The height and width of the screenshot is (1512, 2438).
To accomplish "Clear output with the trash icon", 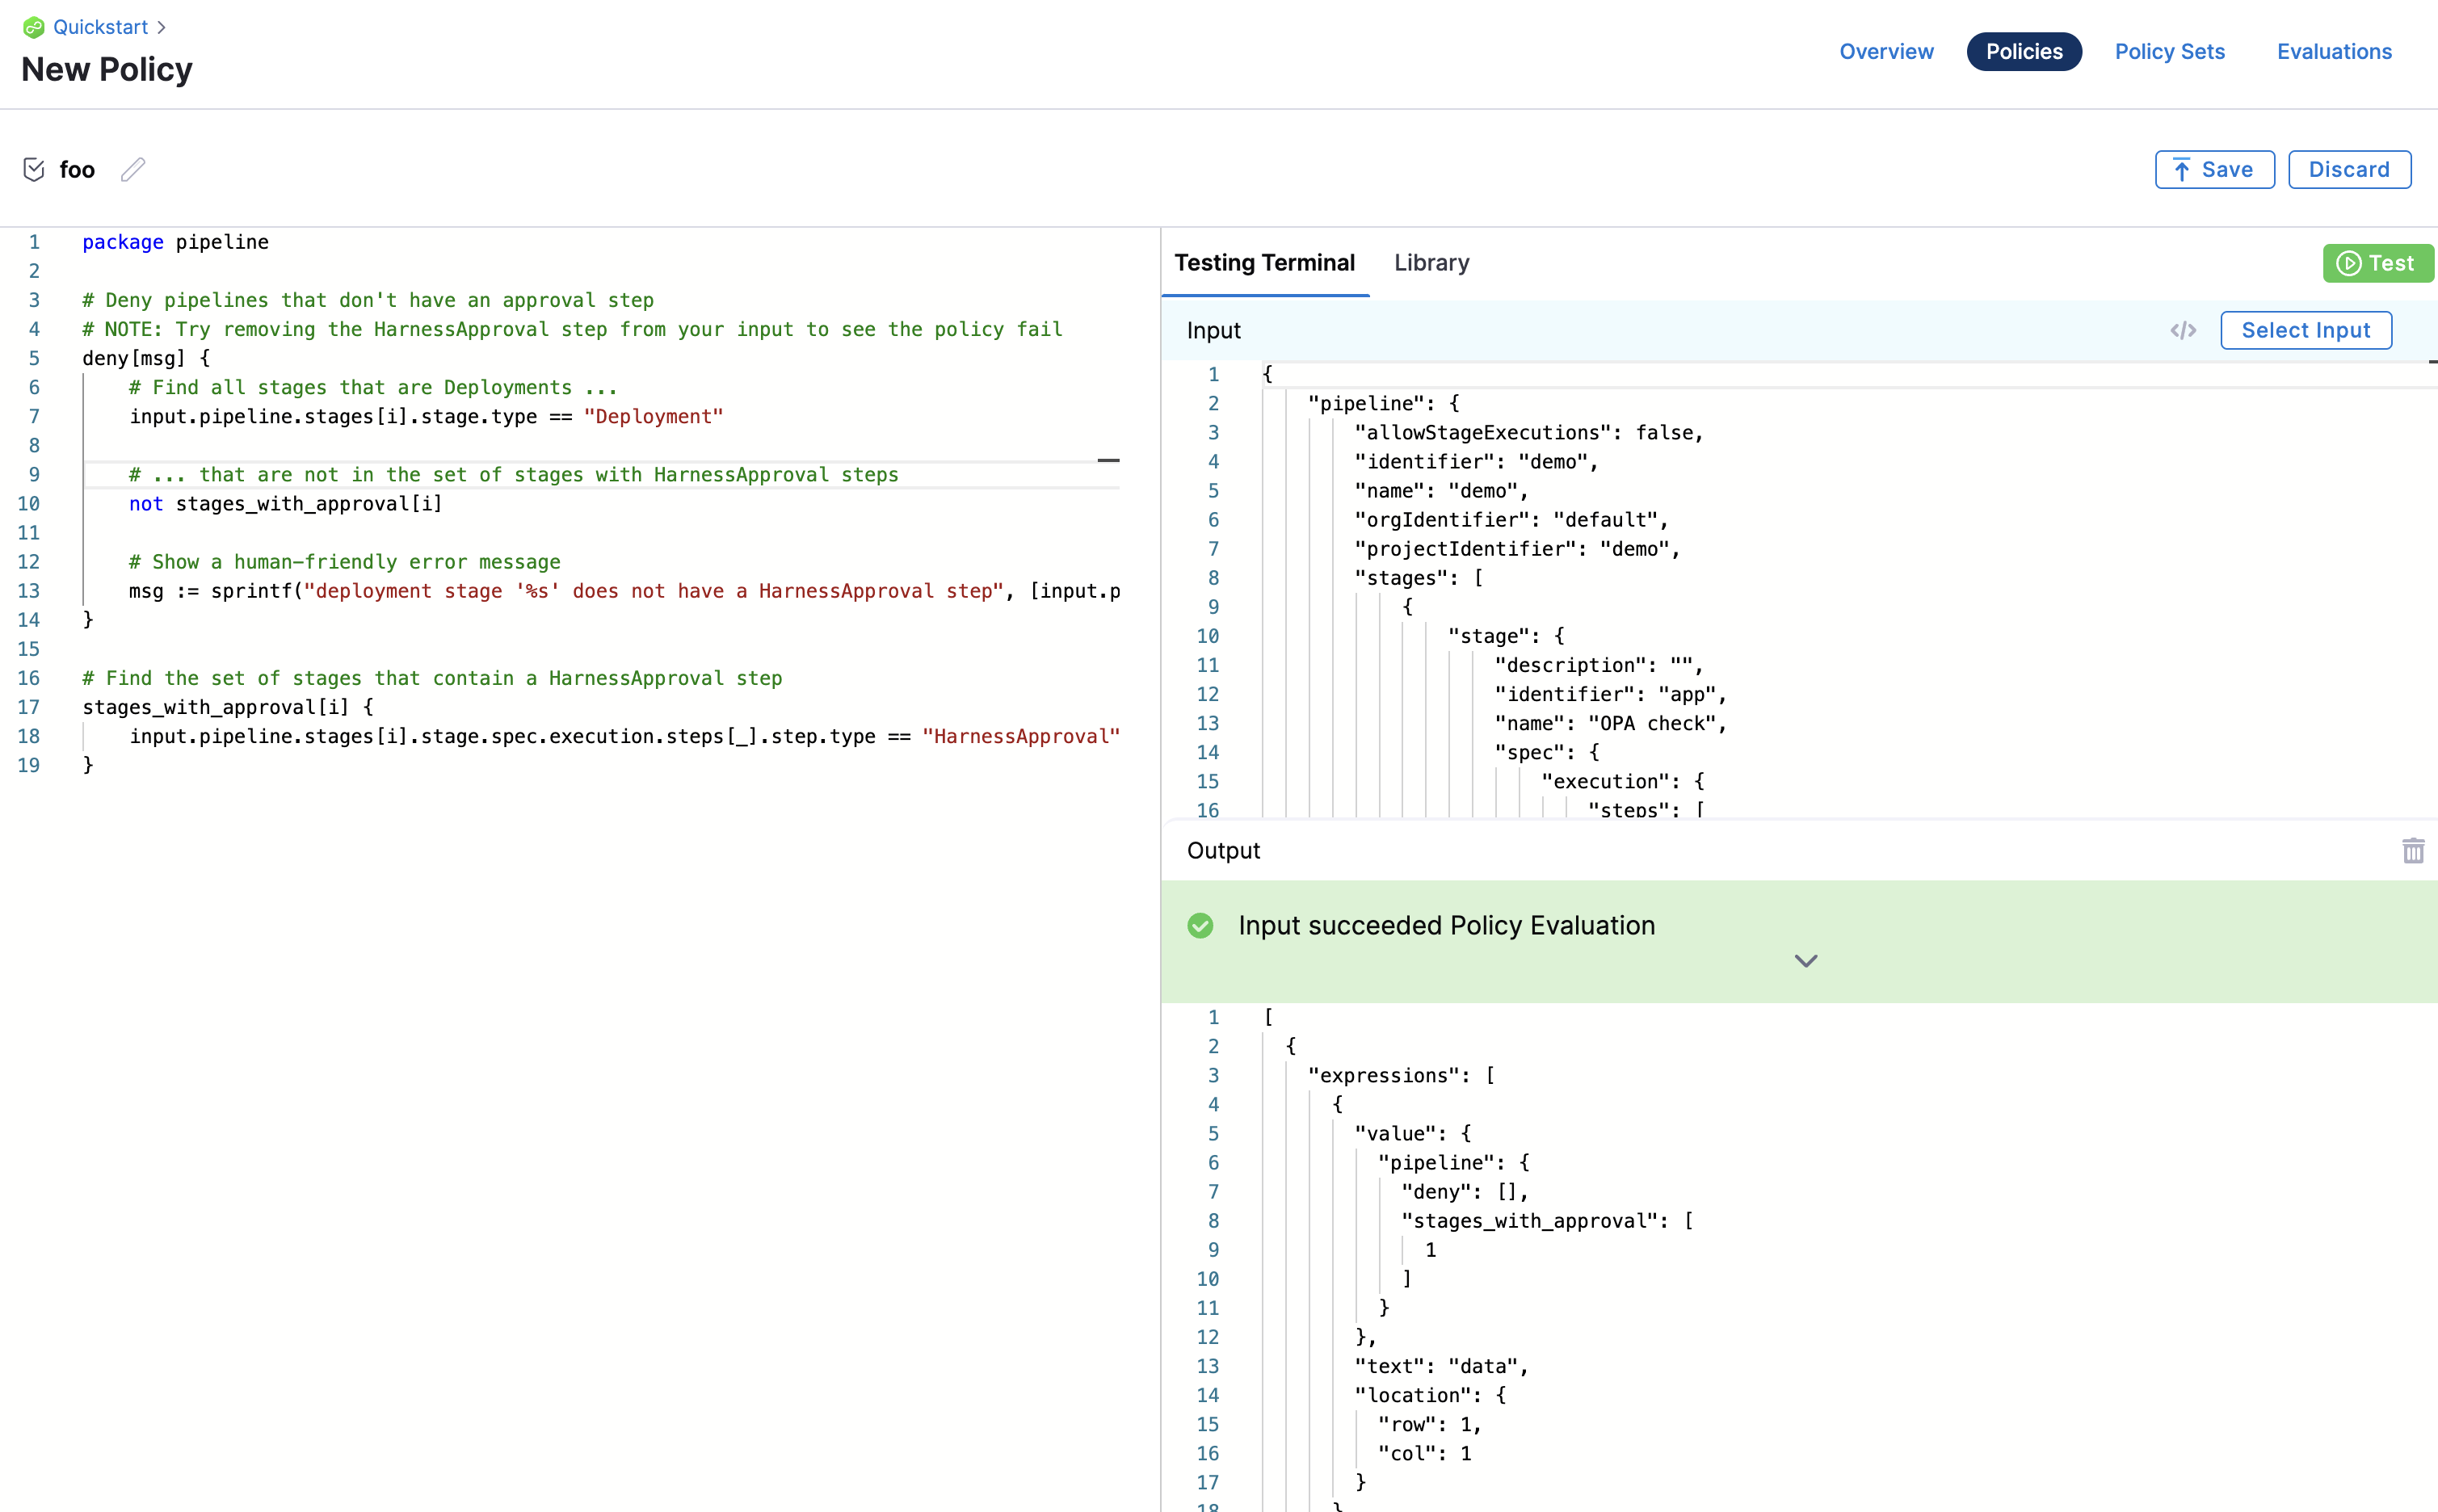I will point(2413,851).
